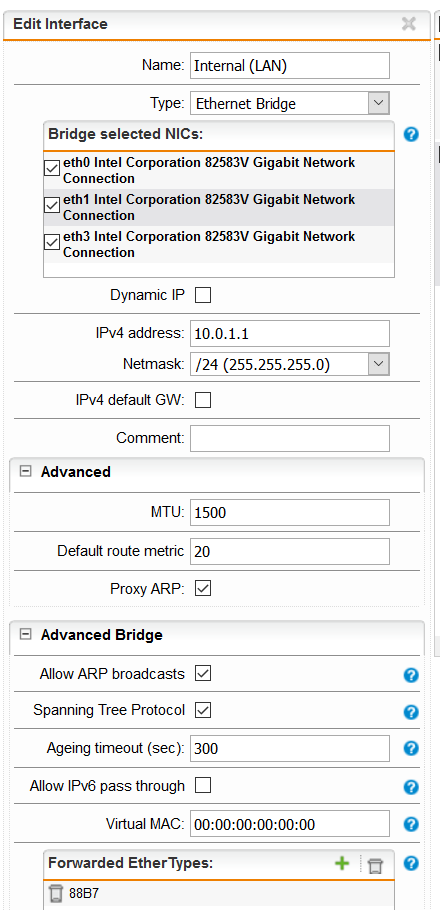Screen dimensions: 440x910
Task: Add a new Forwarded EtherType with plus icon
Action: point(342,864)
